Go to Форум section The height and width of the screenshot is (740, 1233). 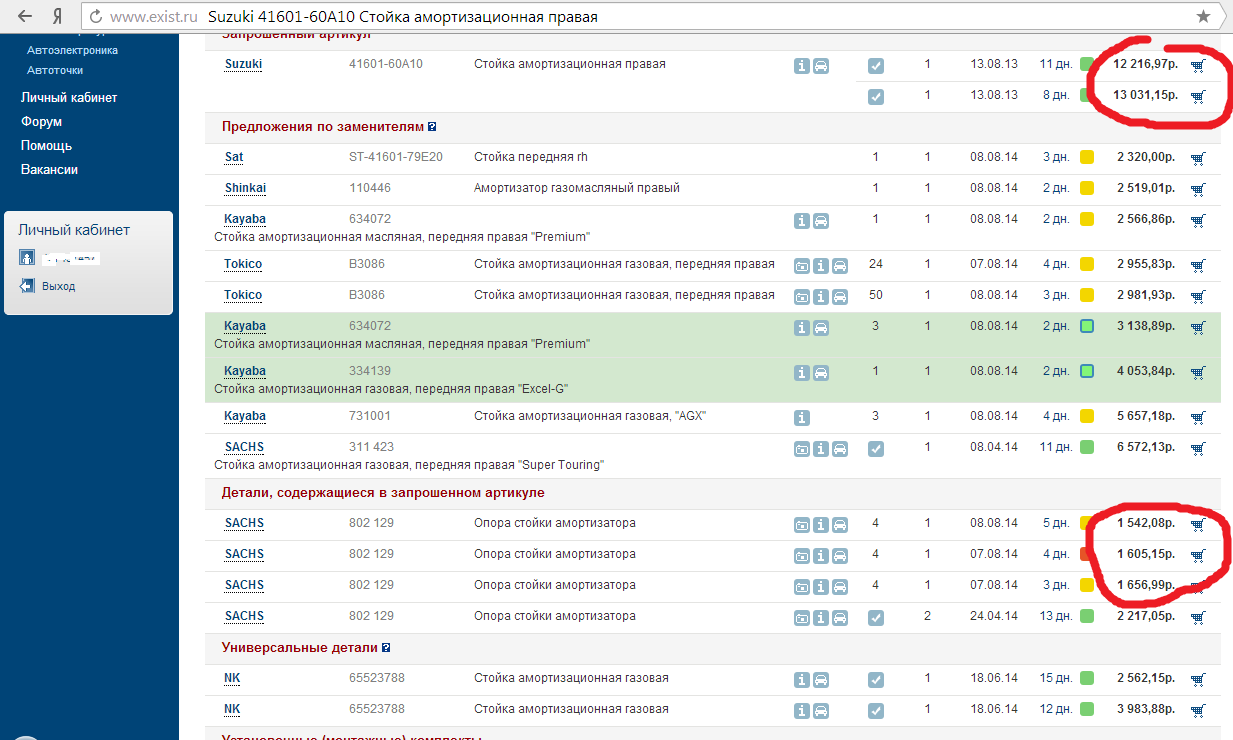click(x=41, y=121)
